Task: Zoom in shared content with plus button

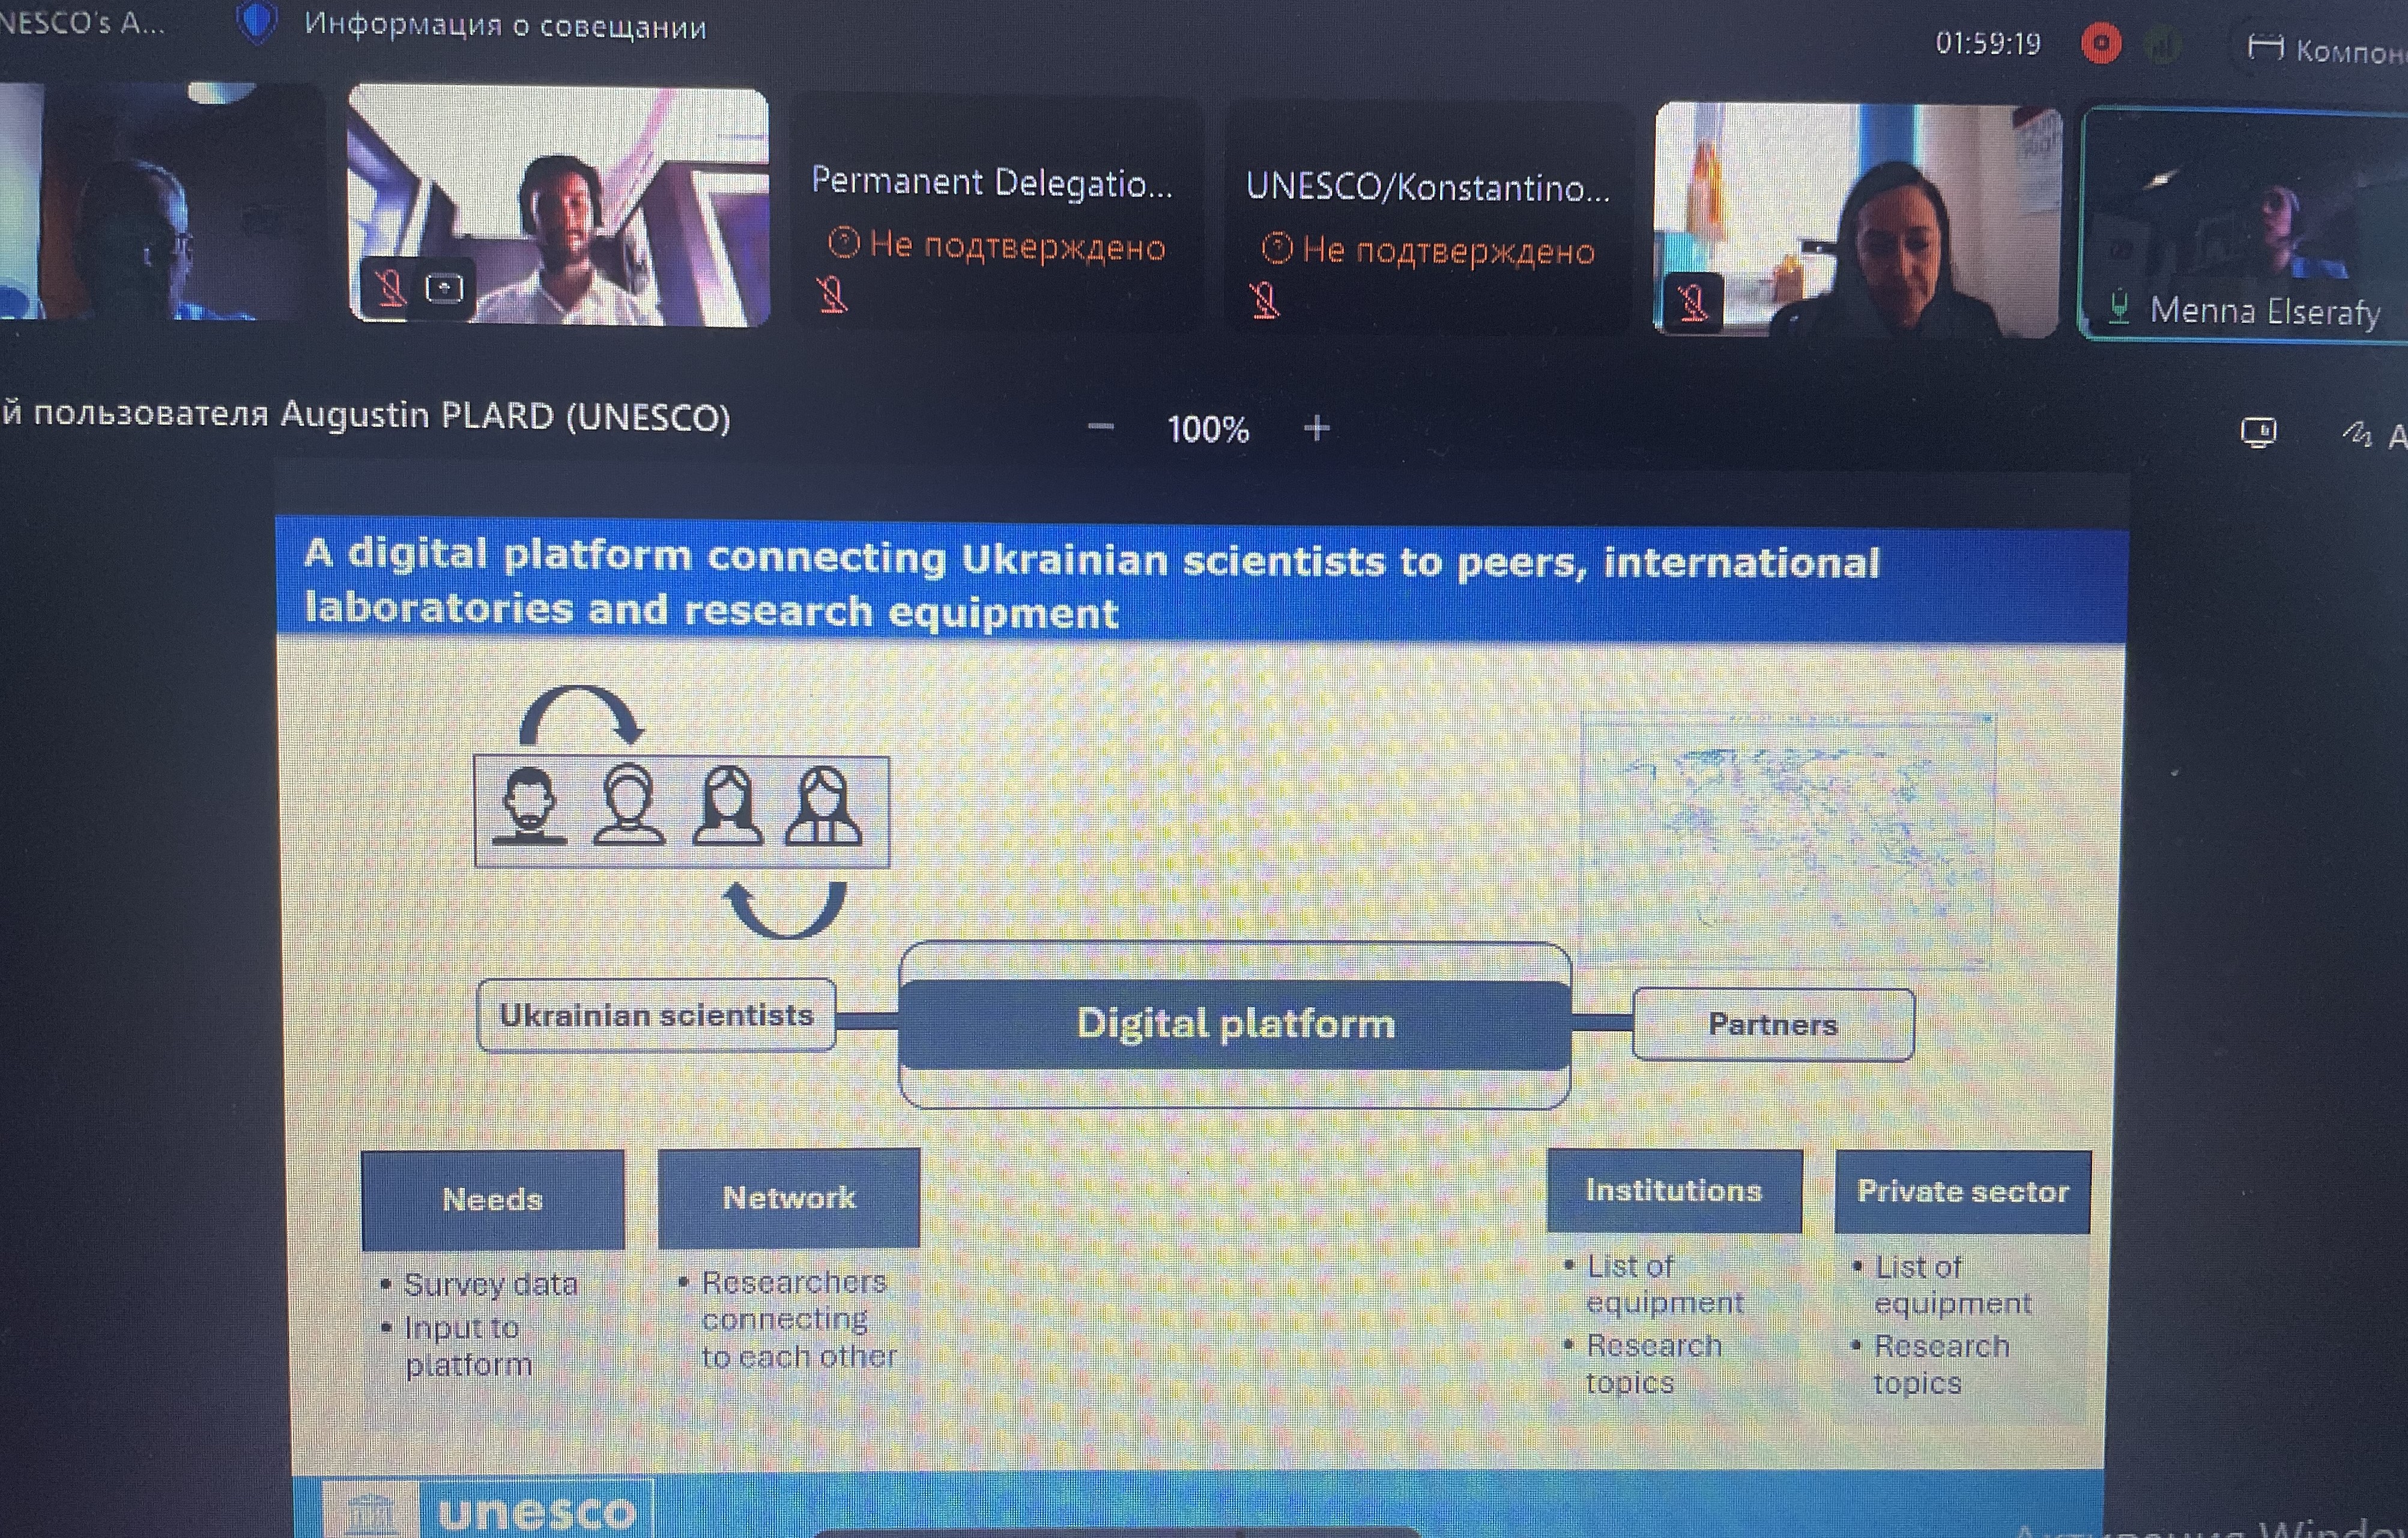Action: pos(1317,429)
